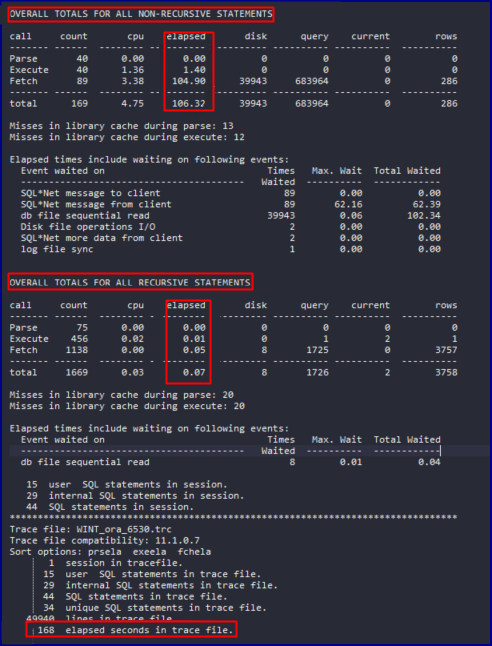Screen dimensions: 492x646
Task: Click the recursive Fetch rows value 3757
Action: (x=446, y=350)
